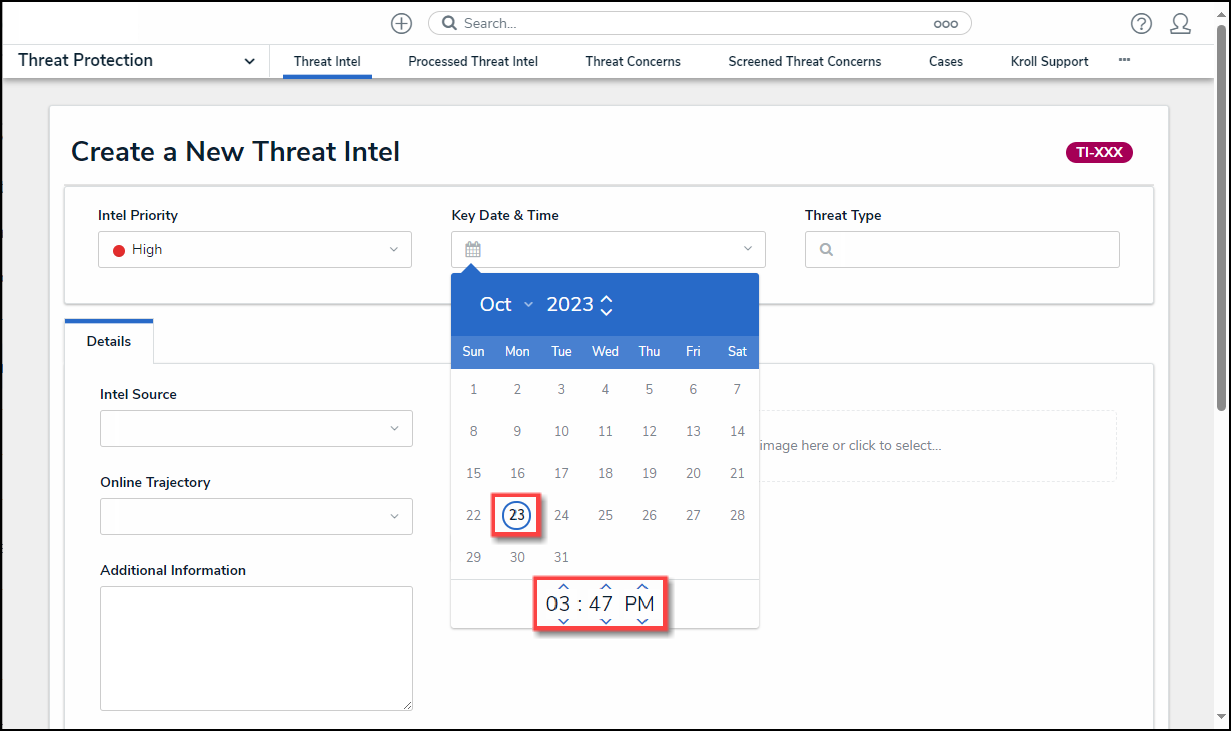Viewport: 1231px width, 731px height.
Task: Decrease the minutes with down arrow
Action: click(x=605, y=622)
